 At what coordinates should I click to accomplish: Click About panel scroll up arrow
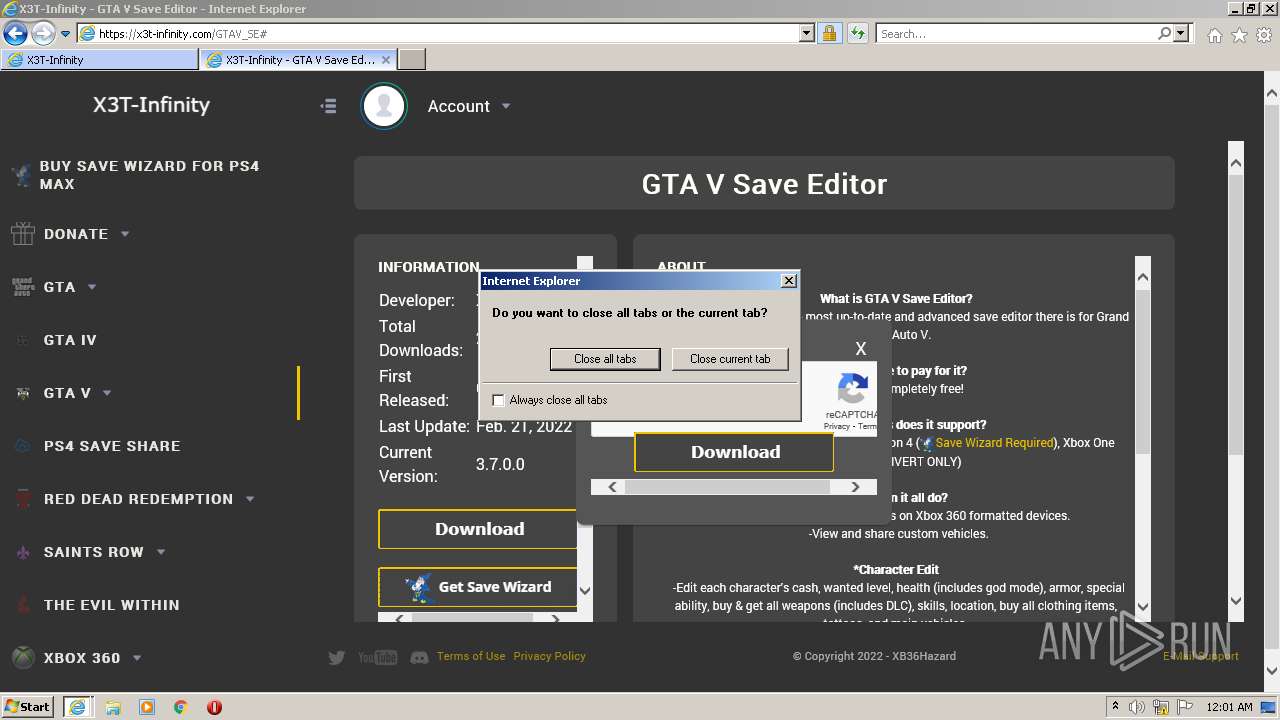pos(1143,278)
